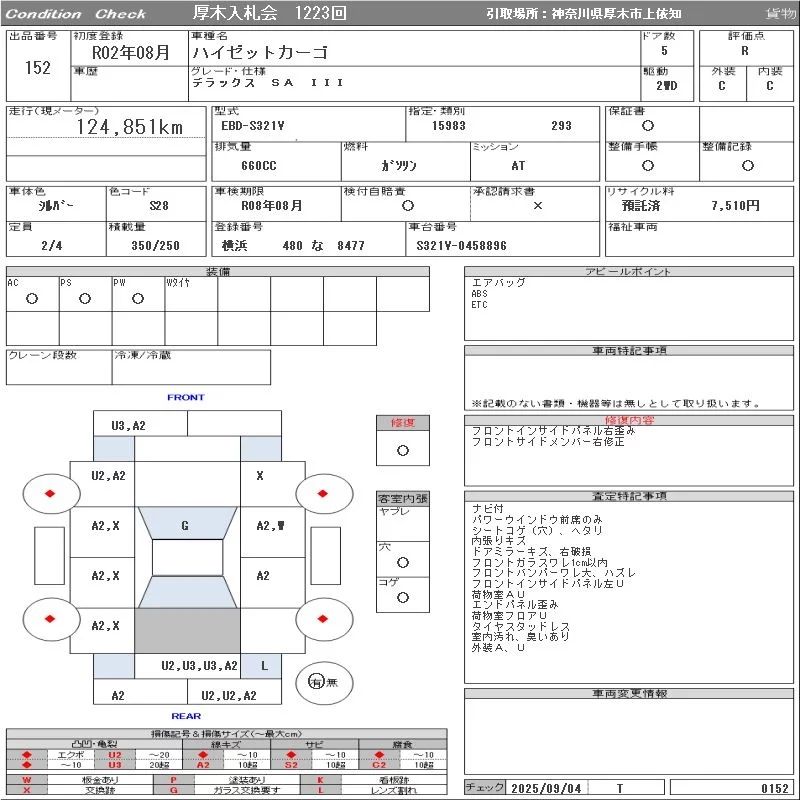Click the 有無 spare tire indicator circle

tap(324, 682)
